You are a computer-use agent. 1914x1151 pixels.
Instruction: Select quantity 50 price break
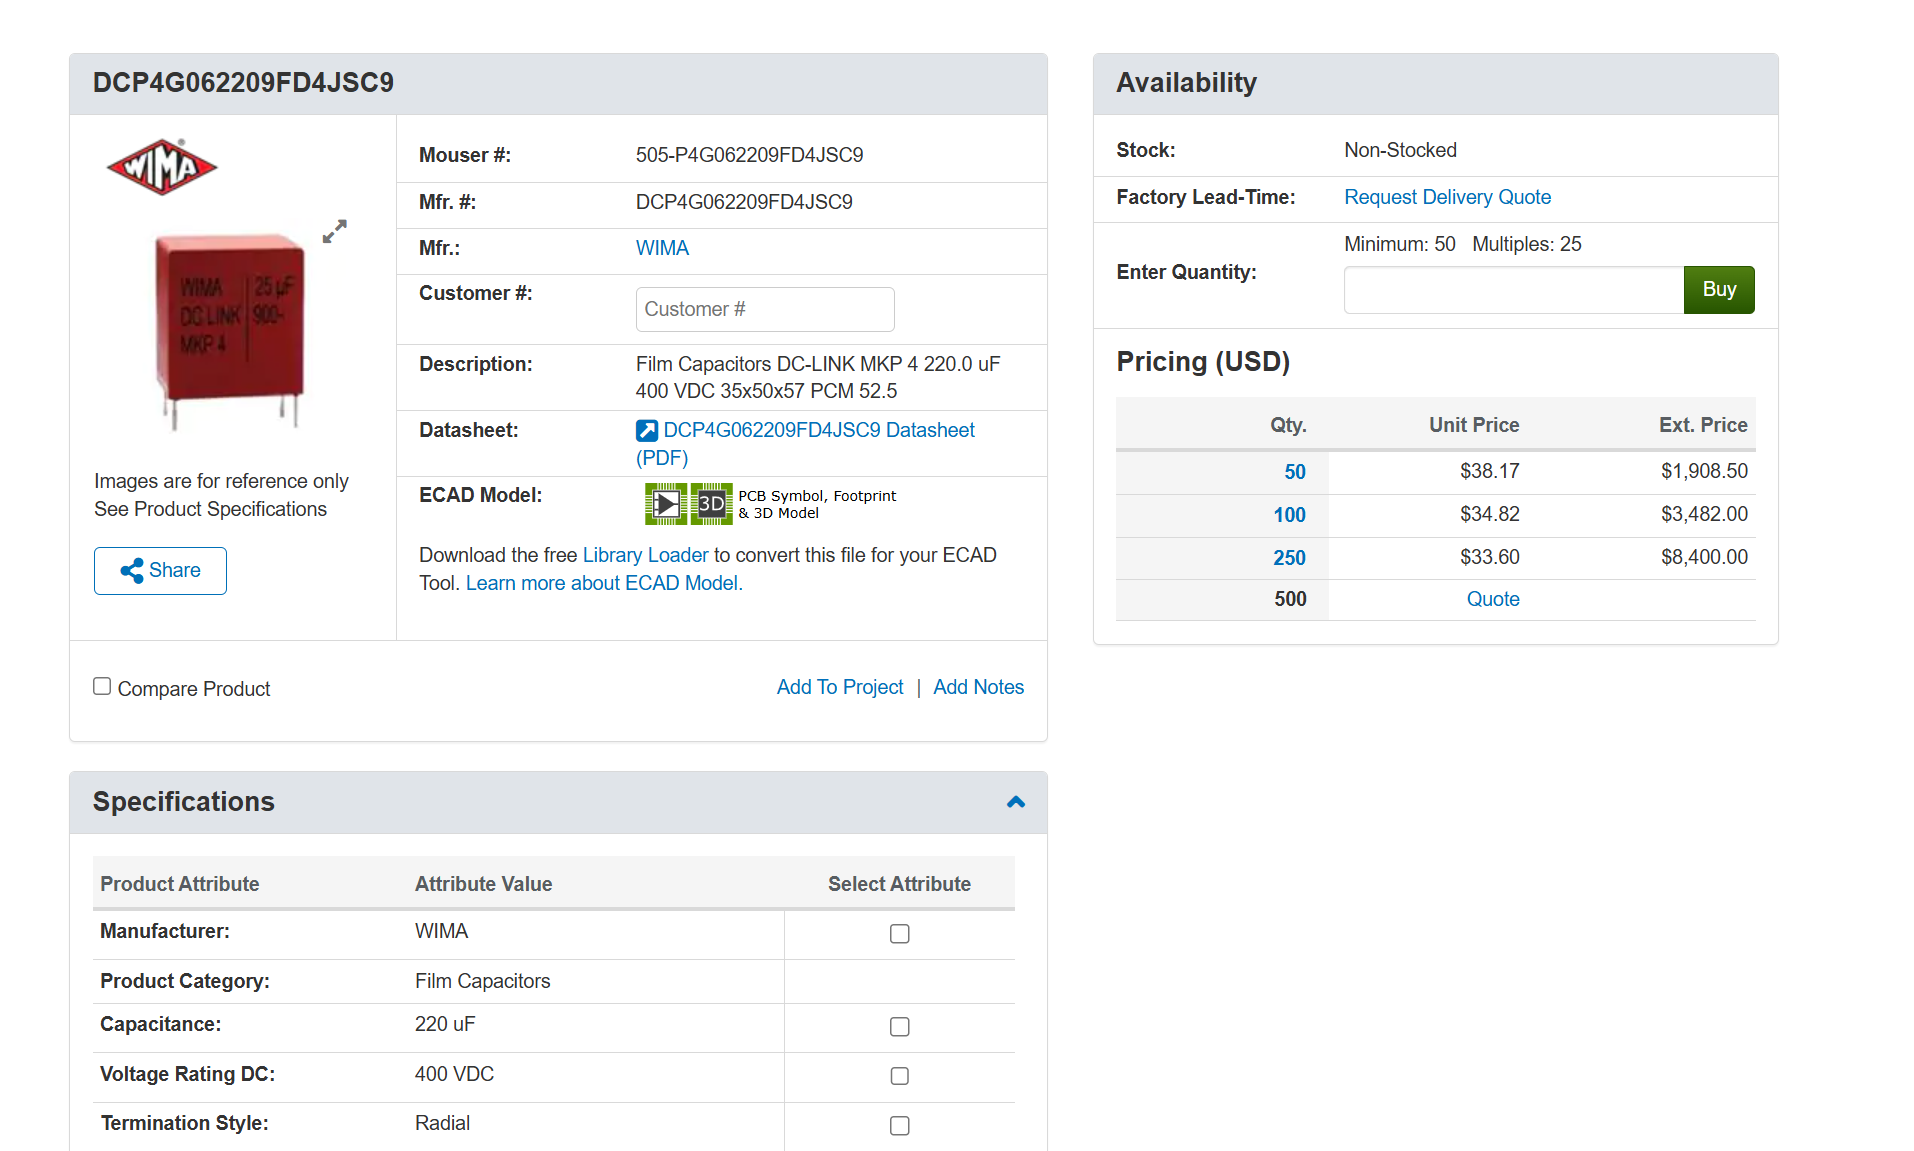[1295, 472]
